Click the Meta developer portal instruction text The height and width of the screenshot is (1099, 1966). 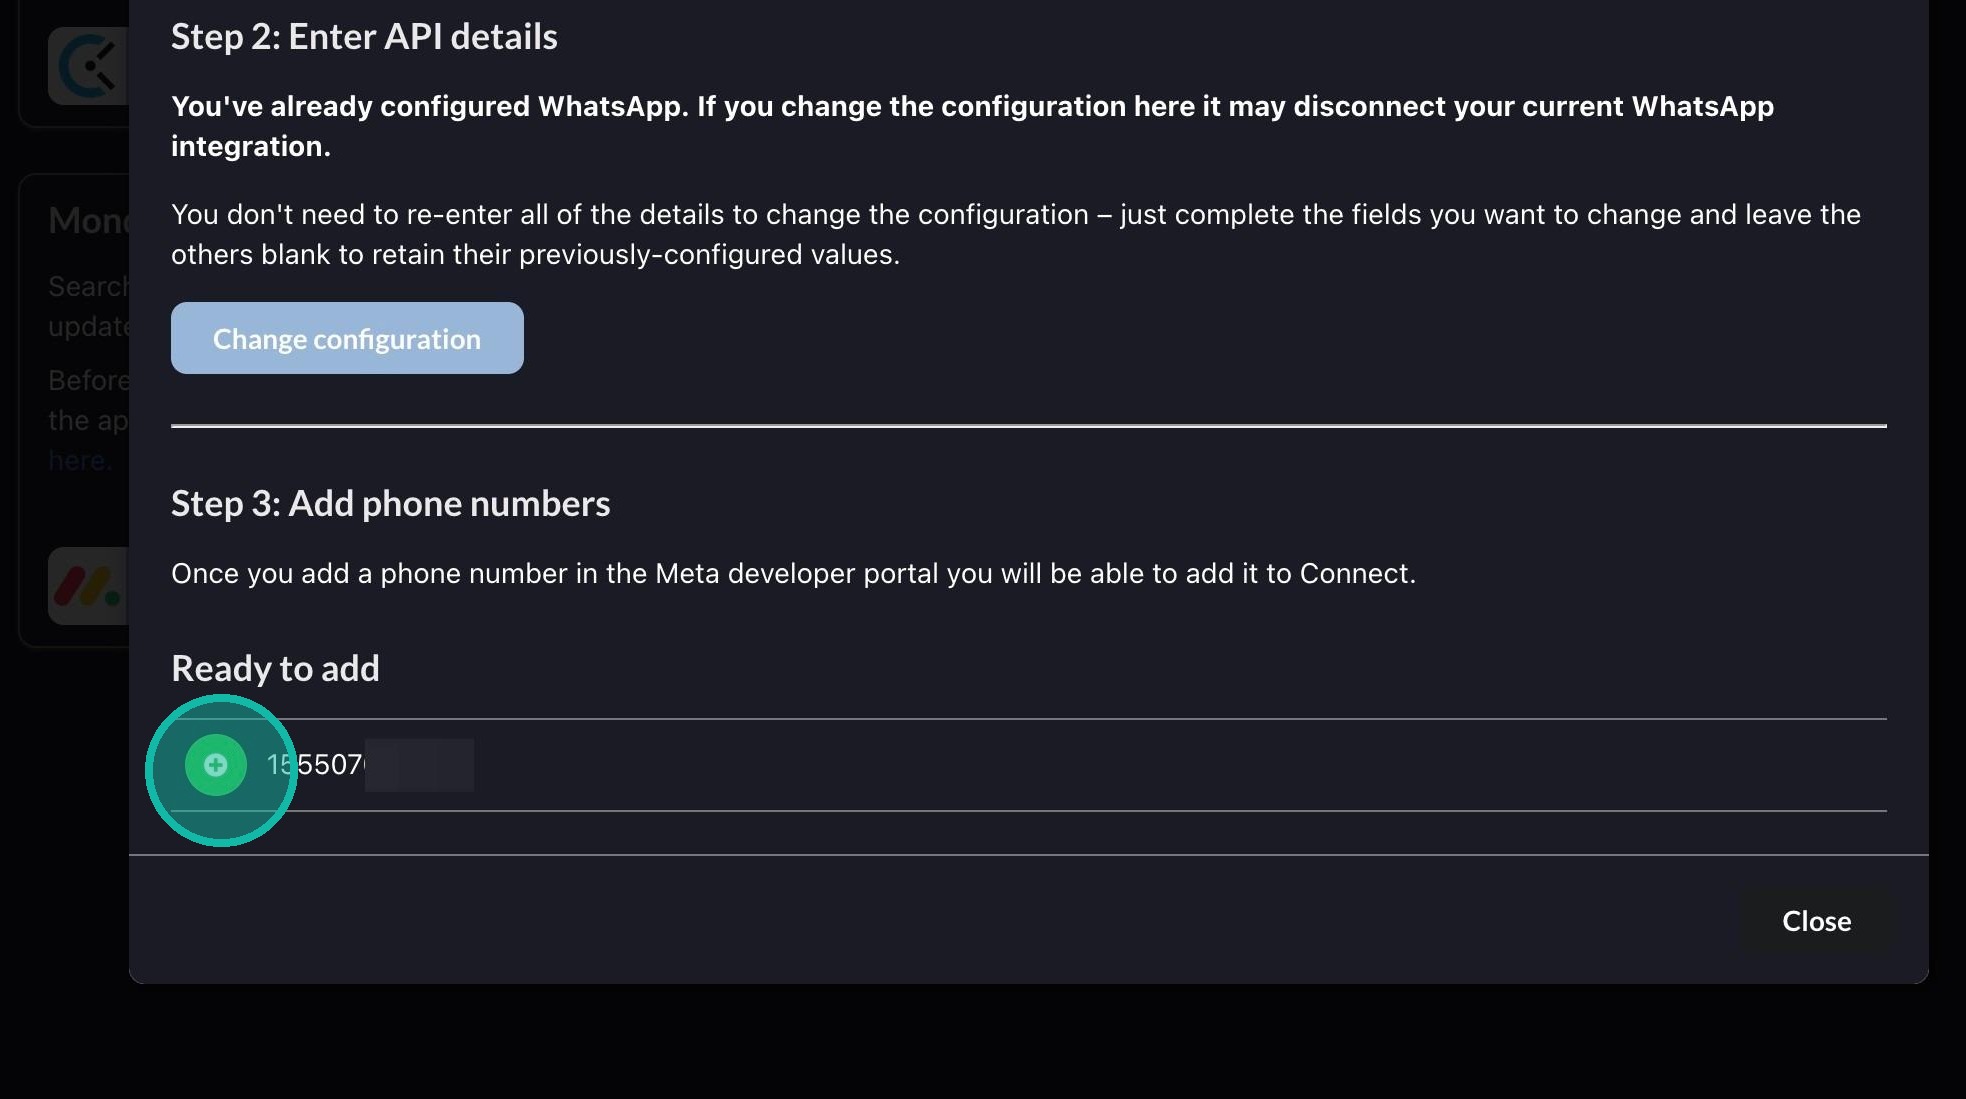[x=792, y=574]
